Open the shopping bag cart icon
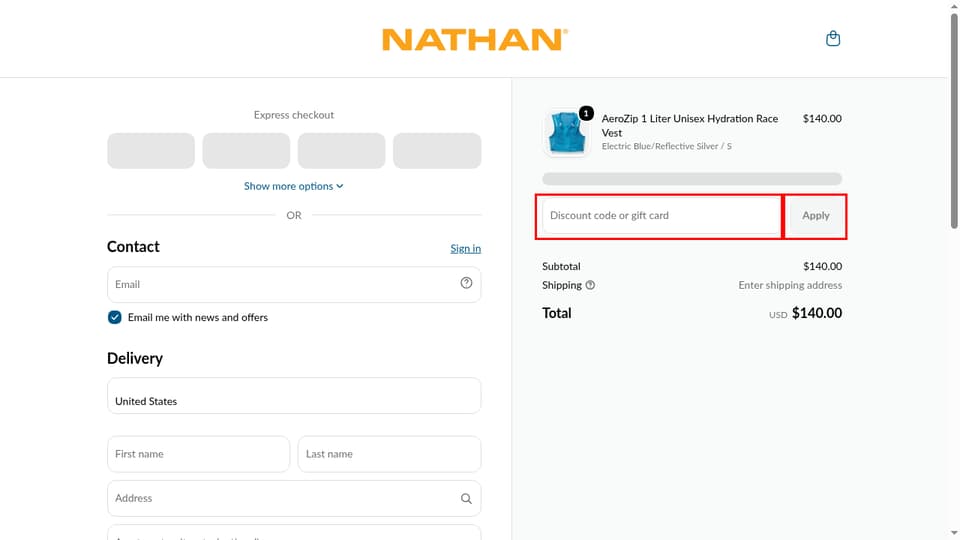Viewport: 960px width, 540px height. pyautogui.click(x=833, y=39)
